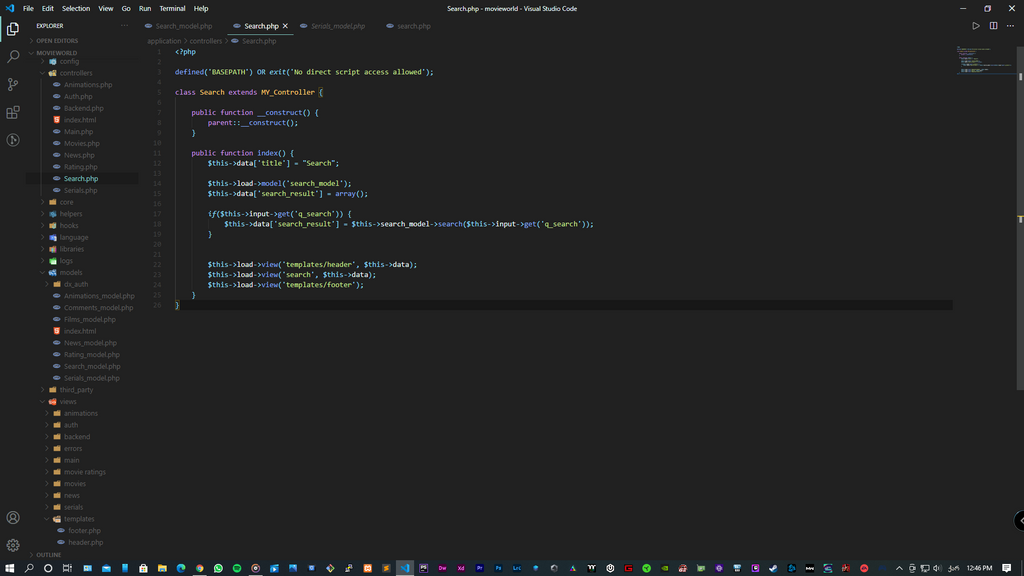This screenshot has width=1024, height=576.
Task: Open header.php in templates
Action: (x=86, y=543)
